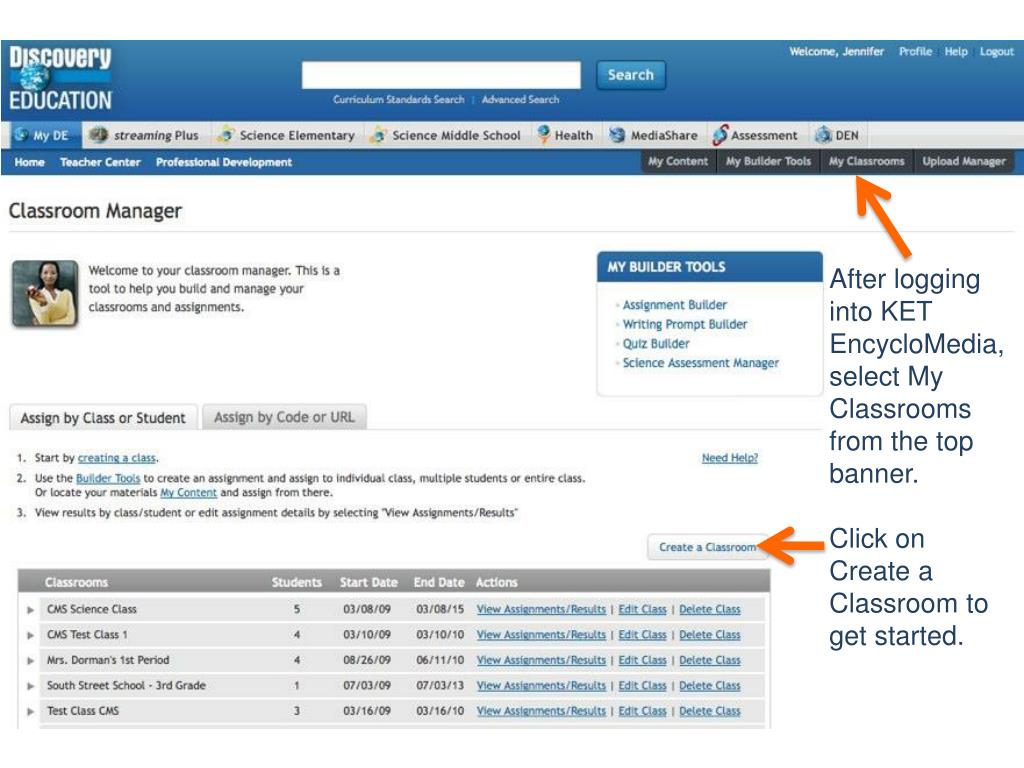This screenshot has width=1024, height=768.
Task: Edit Class for CMS Test Class 1
Action: (x=642, y=635)
